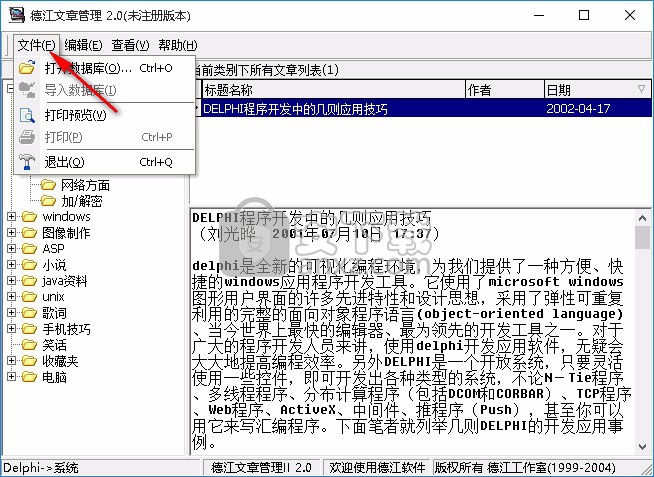The height and width of the screenshot is (477, 654).
Task: Click the folder icon beside 网络方面
Action: point(48,185)
